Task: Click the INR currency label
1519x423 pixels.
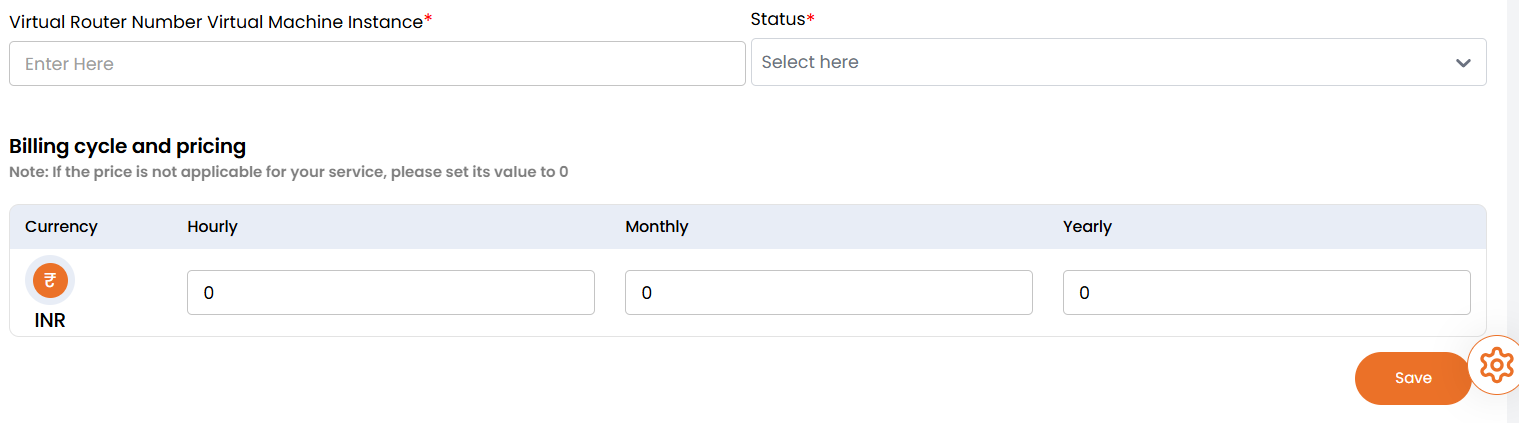Action: (x=50, y=321)
